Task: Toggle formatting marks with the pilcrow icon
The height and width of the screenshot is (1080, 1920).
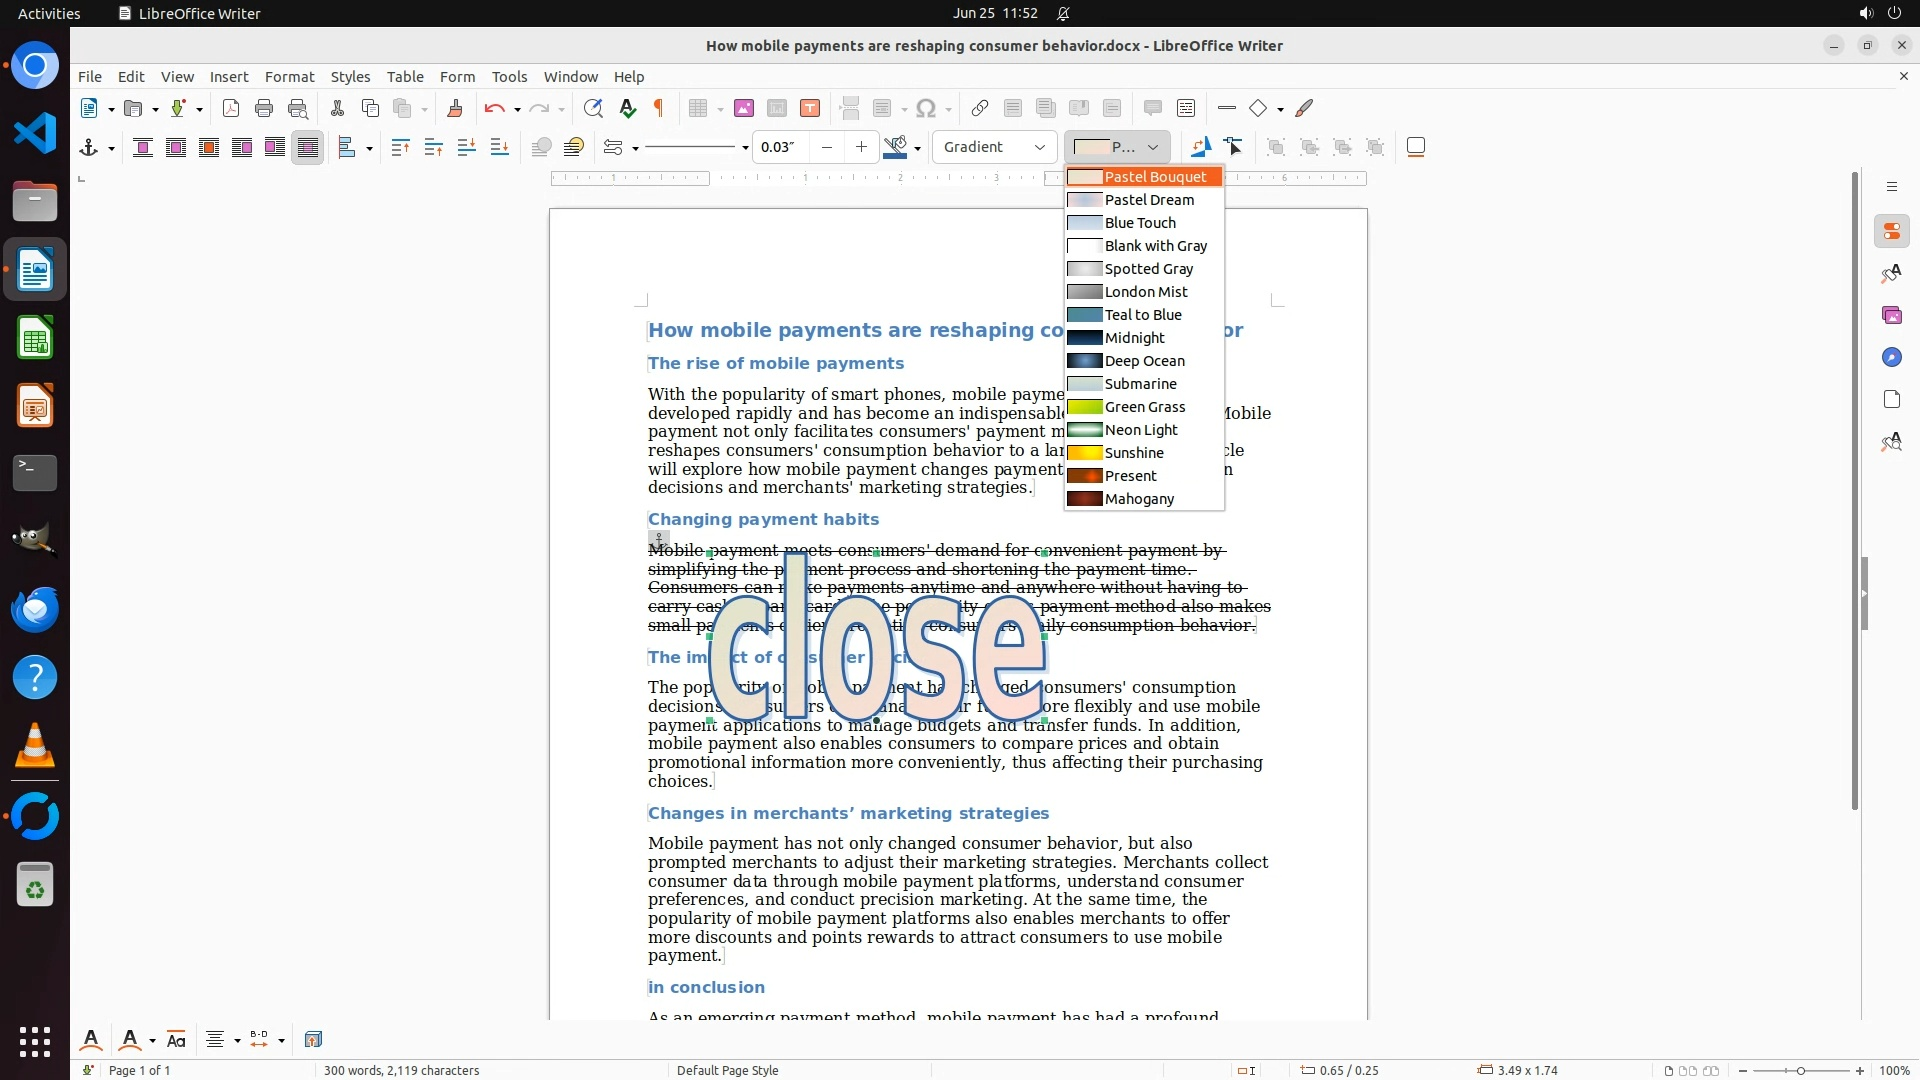Action: point(659,108)
